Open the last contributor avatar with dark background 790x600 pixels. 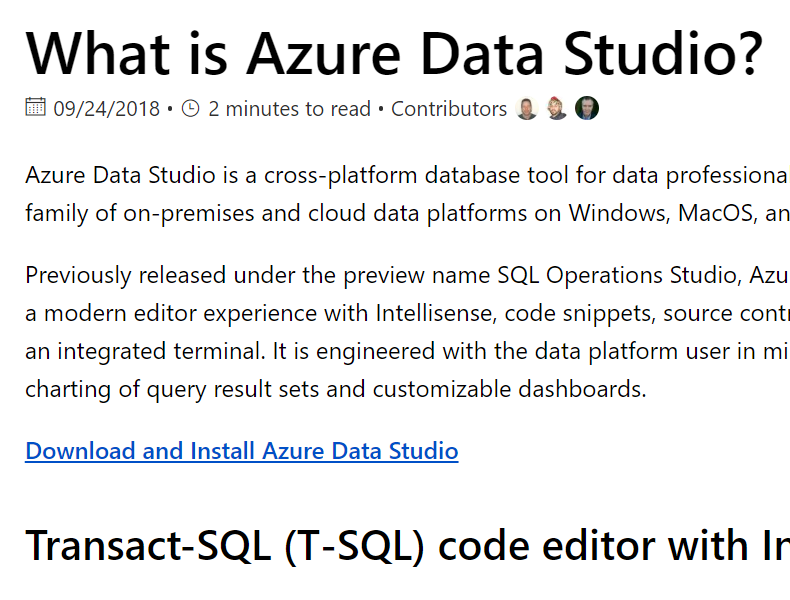[587, 109]
